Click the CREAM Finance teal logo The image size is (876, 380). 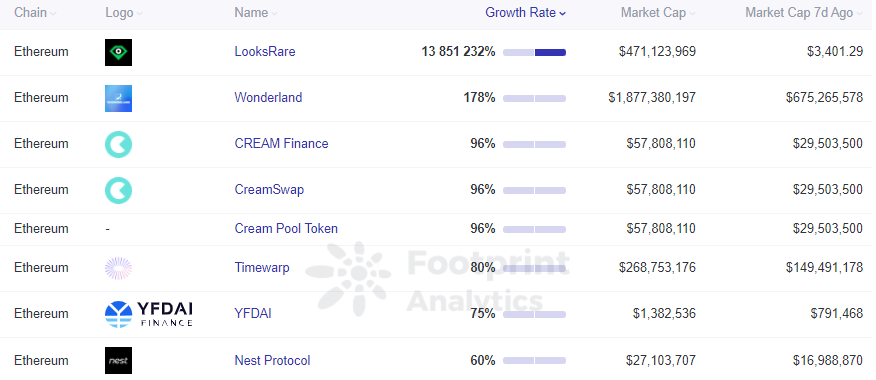pyautogui.click(x=118, y=144)
